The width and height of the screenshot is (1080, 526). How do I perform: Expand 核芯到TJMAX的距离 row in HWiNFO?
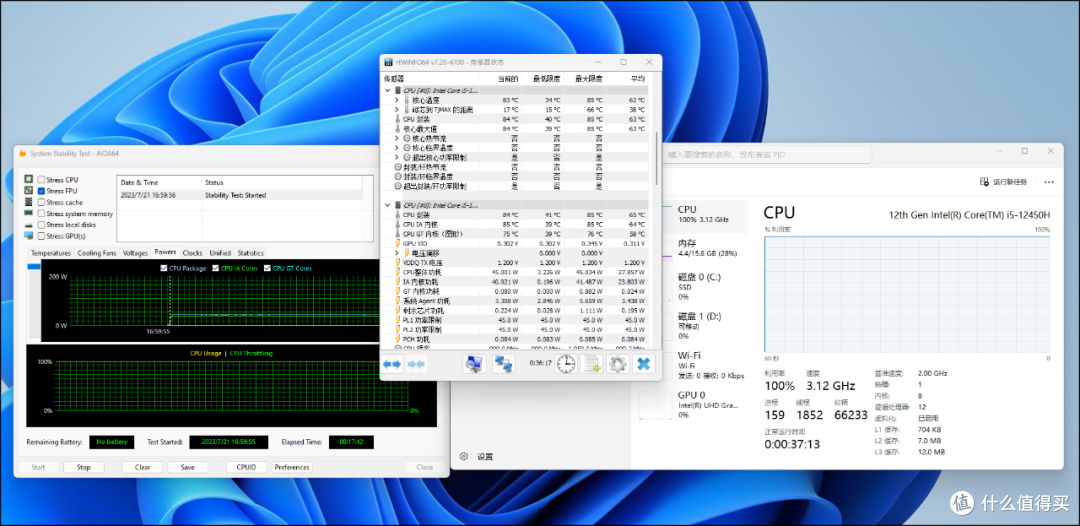click(397, 109)
